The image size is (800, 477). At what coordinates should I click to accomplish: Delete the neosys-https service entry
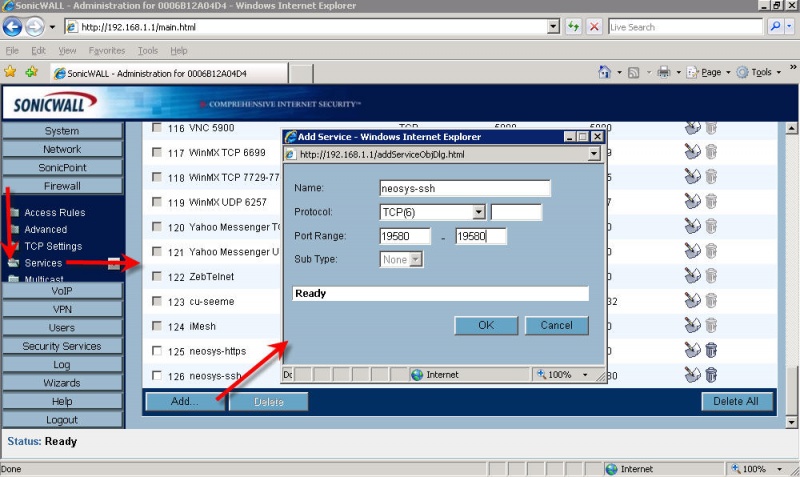711,350
